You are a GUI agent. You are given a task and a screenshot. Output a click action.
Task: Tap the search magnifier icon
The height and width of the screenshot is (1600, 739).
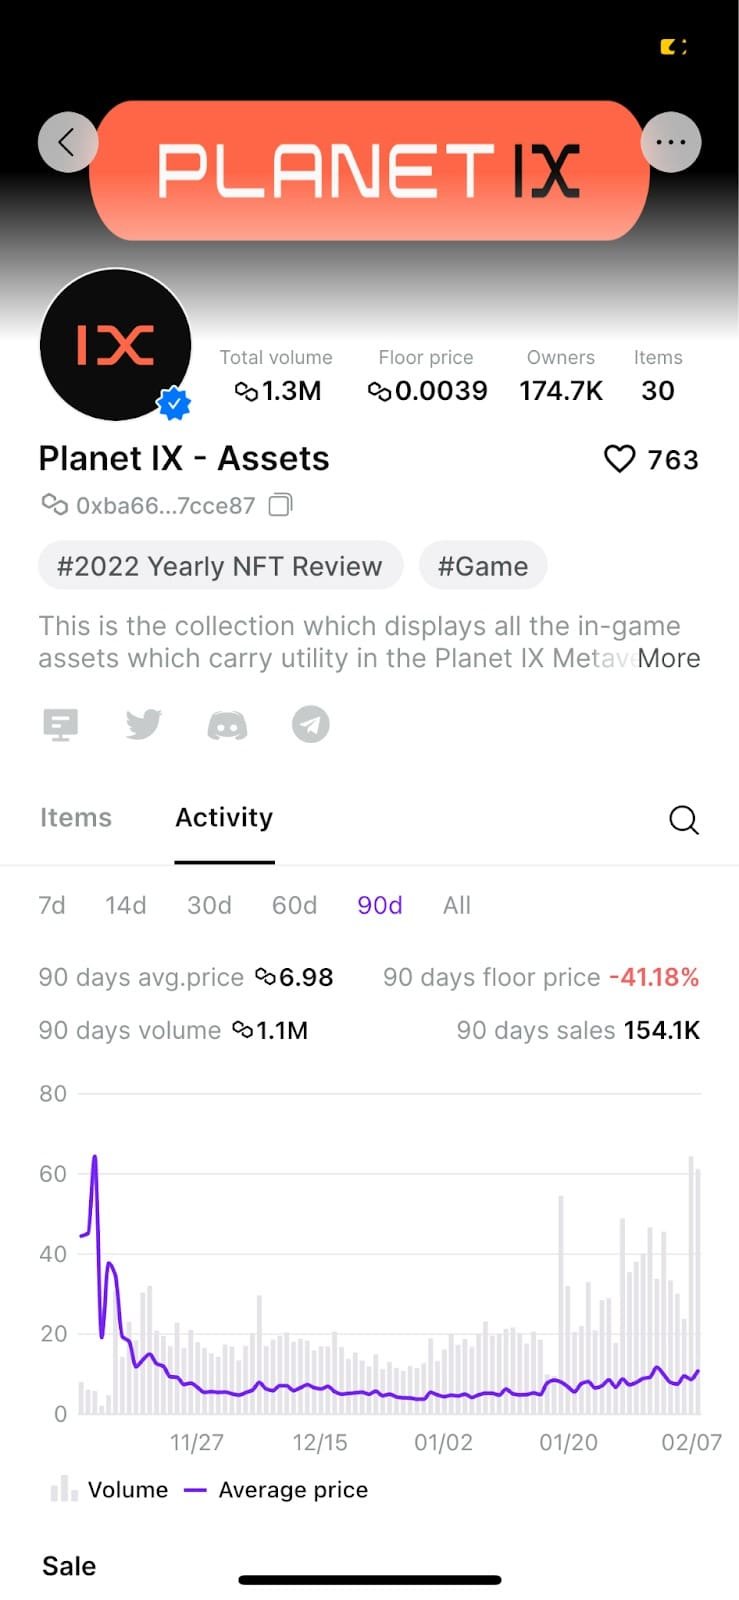coord(683,820)
